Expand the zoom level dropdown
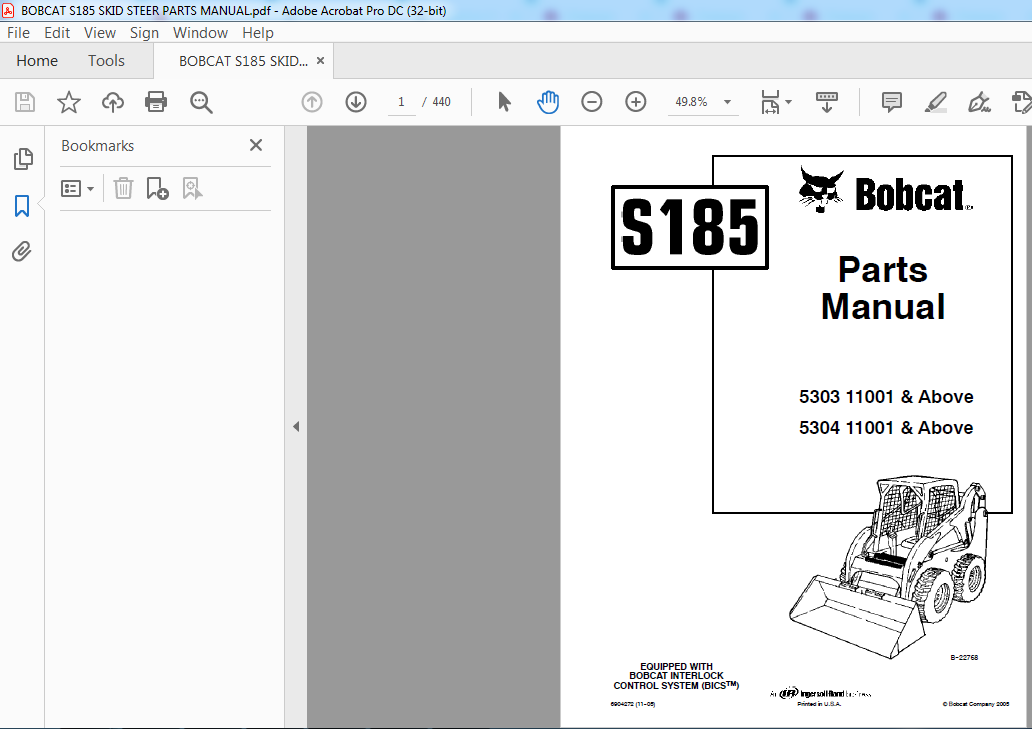Screen dimensions: 1032x729 (727, 102)
